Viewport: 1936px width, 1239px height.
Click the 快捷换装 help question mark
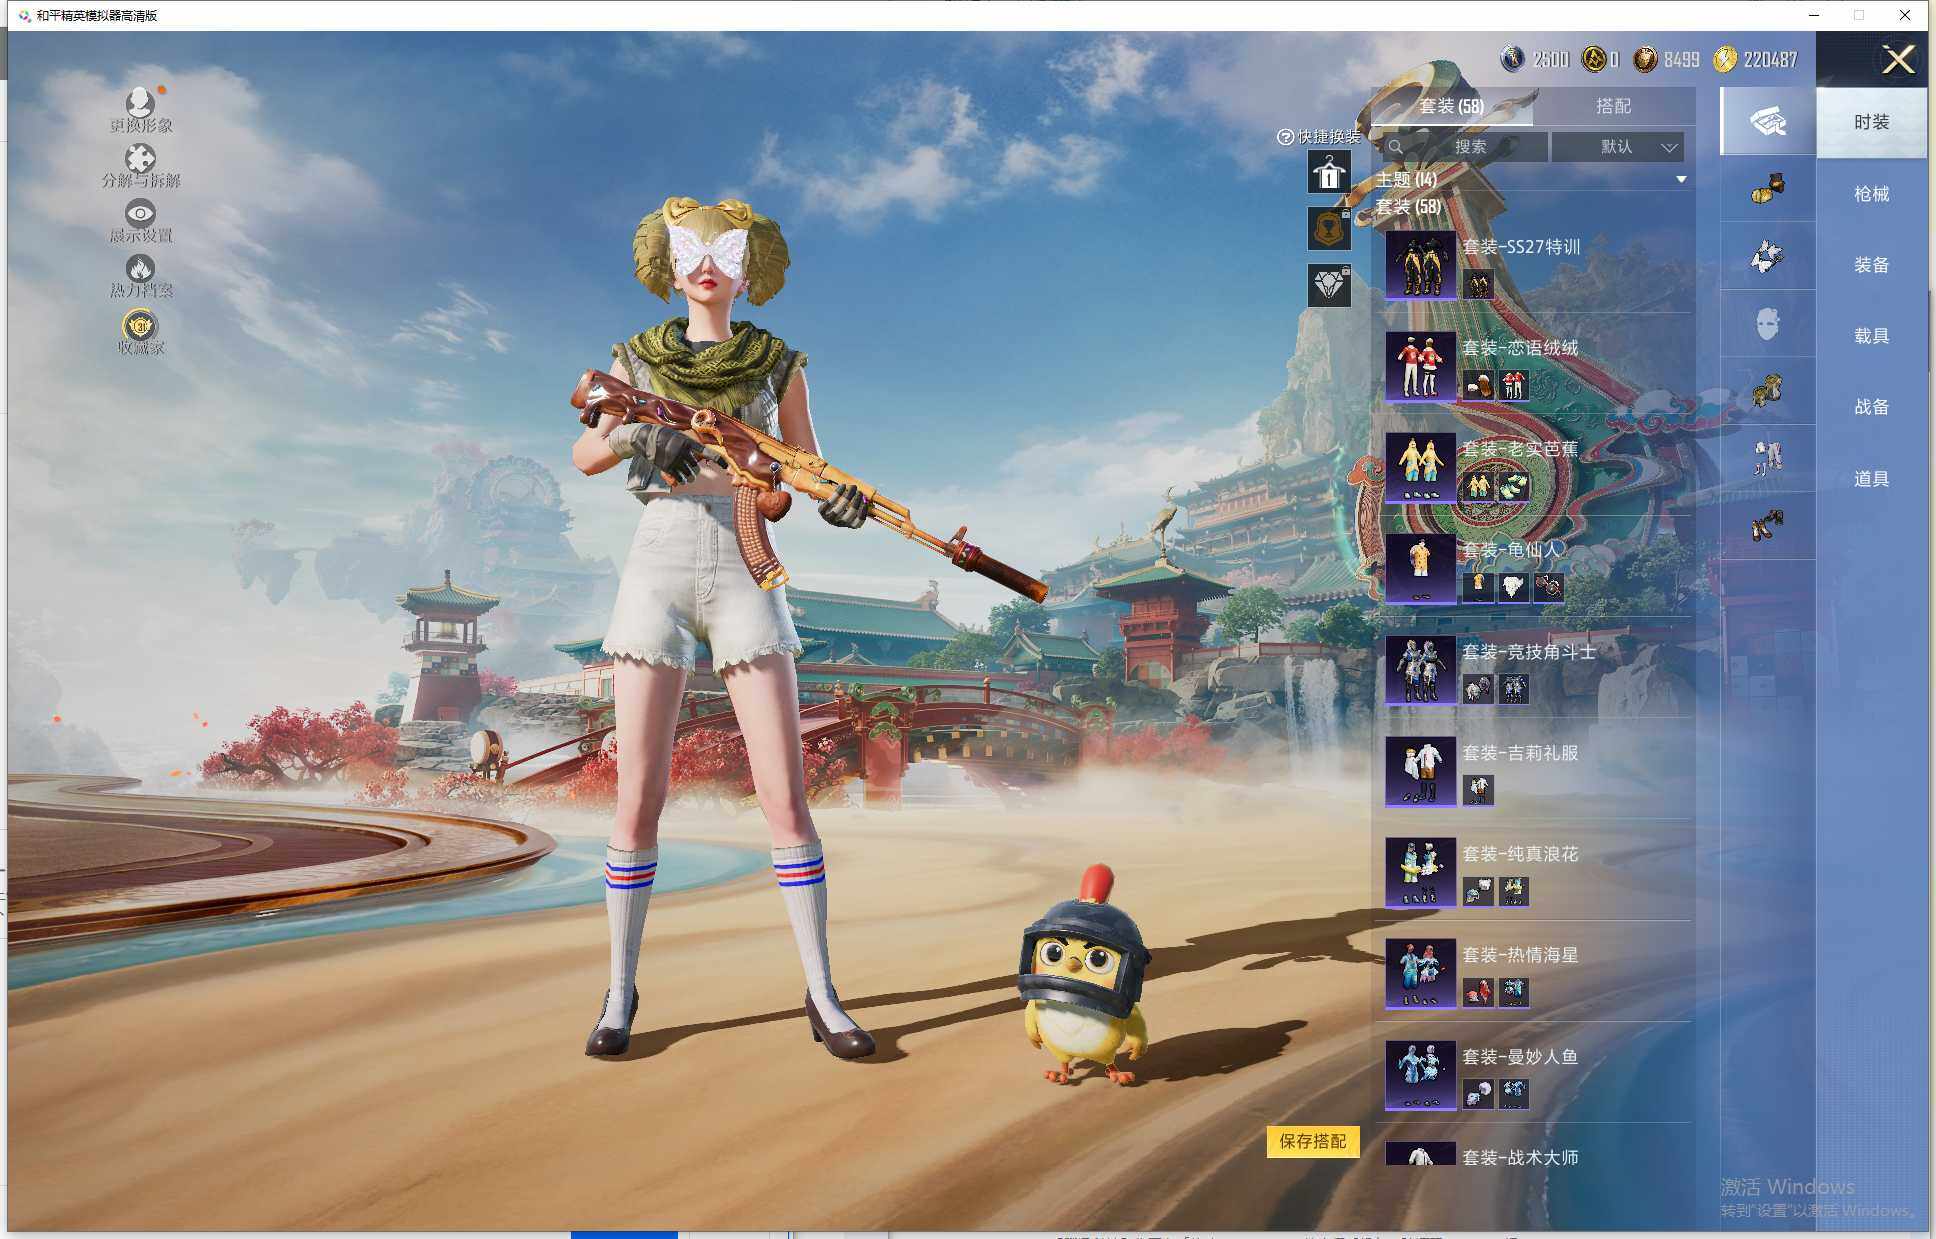tap(1285, 137)
